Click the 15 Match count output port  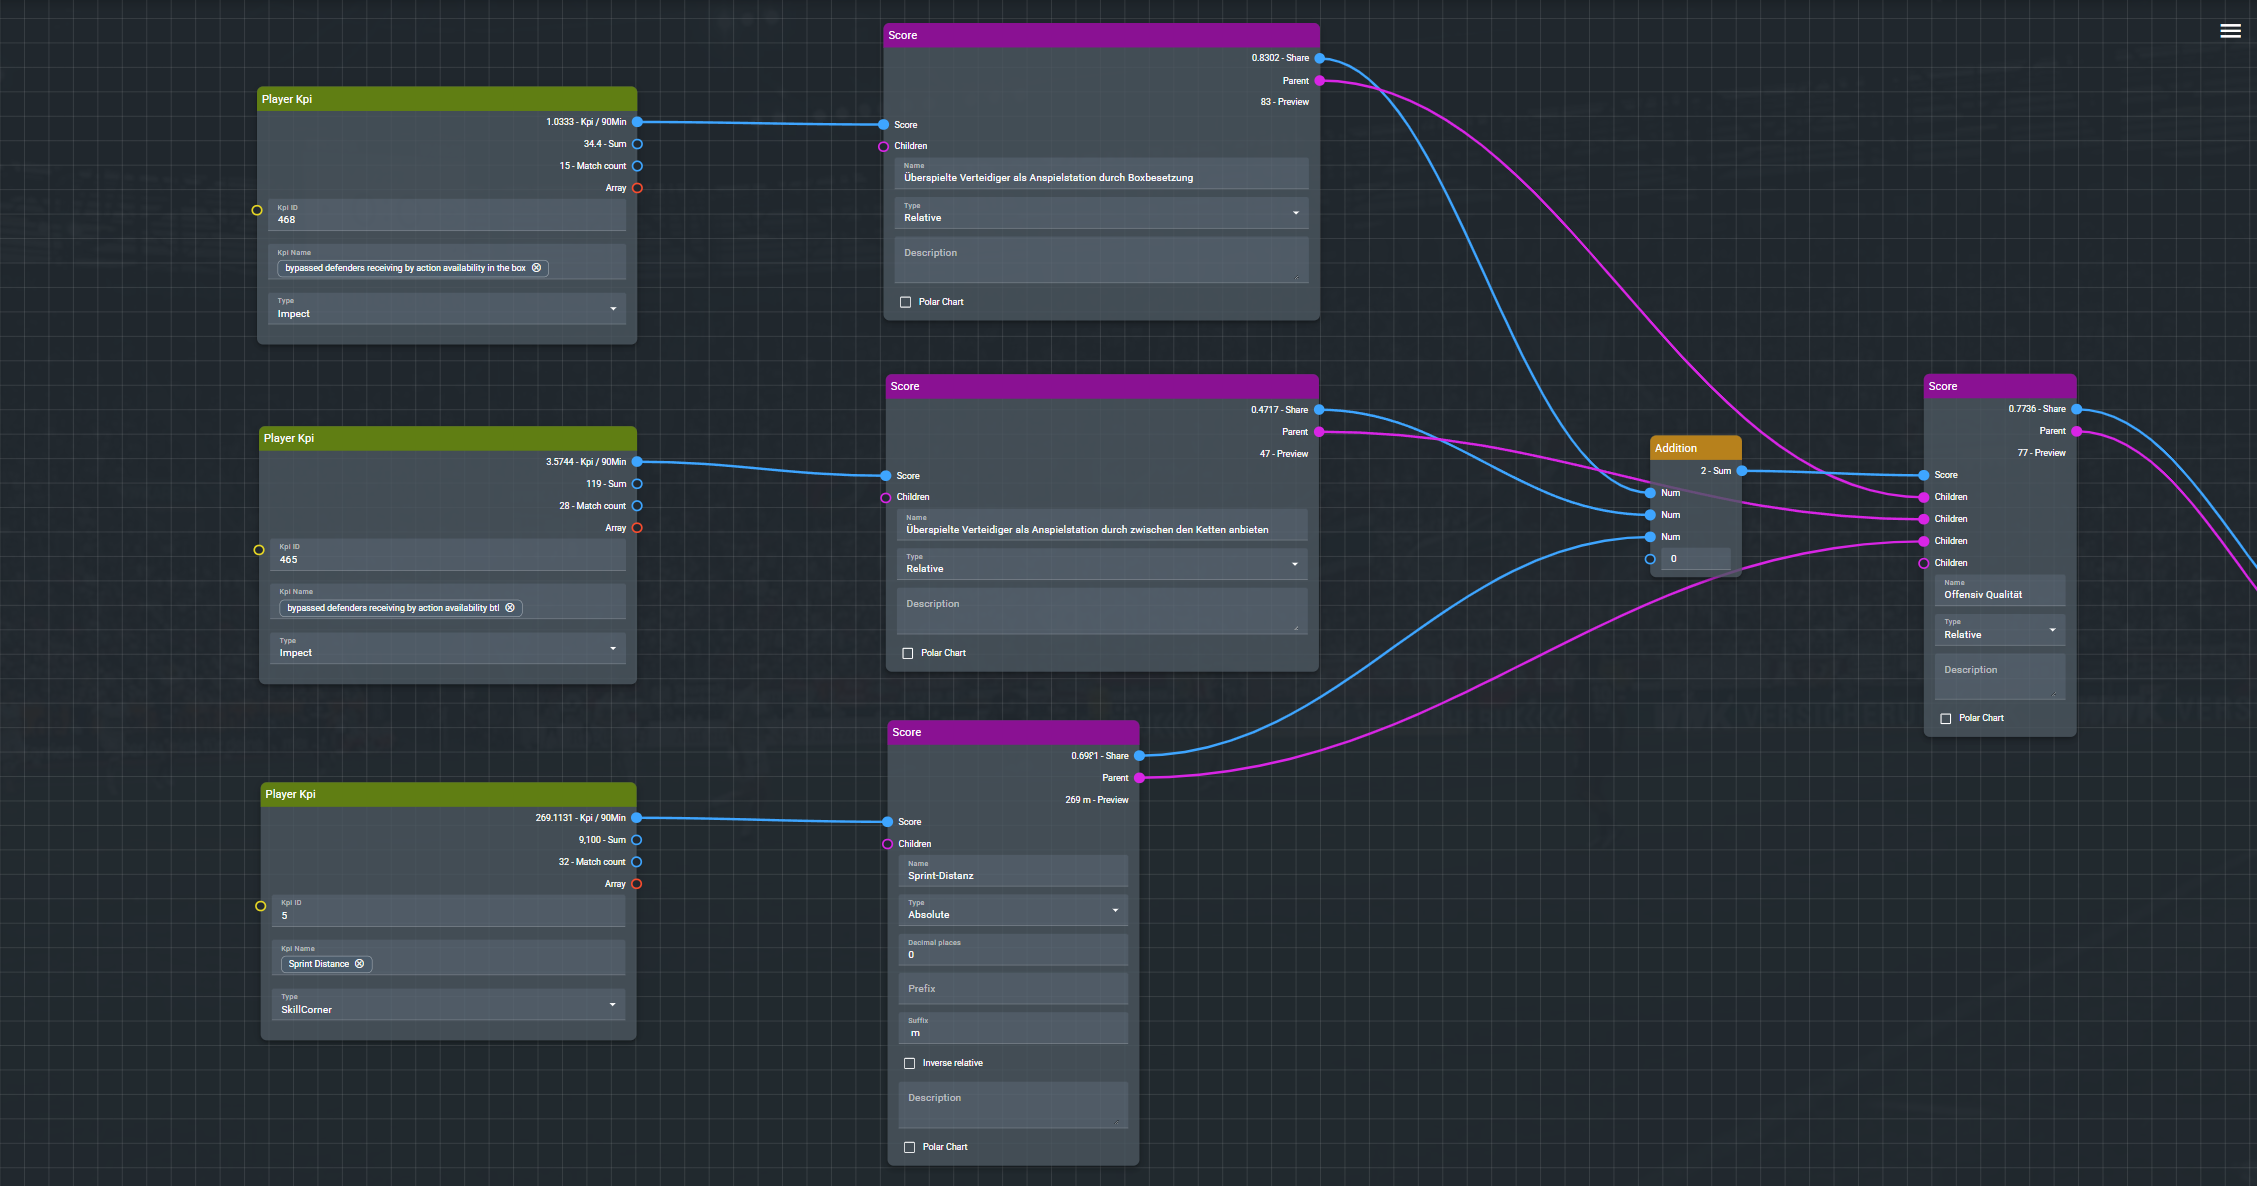point(637,166)
